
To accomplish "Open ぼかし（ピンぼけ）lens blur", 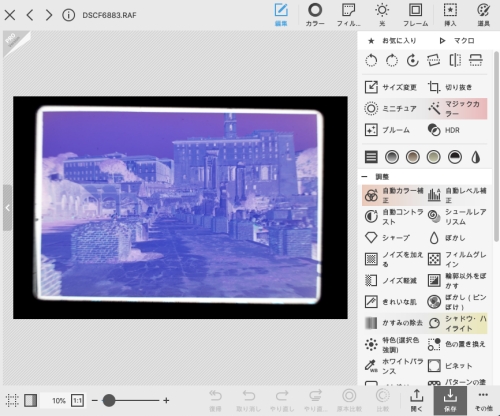I will (457, 302).
